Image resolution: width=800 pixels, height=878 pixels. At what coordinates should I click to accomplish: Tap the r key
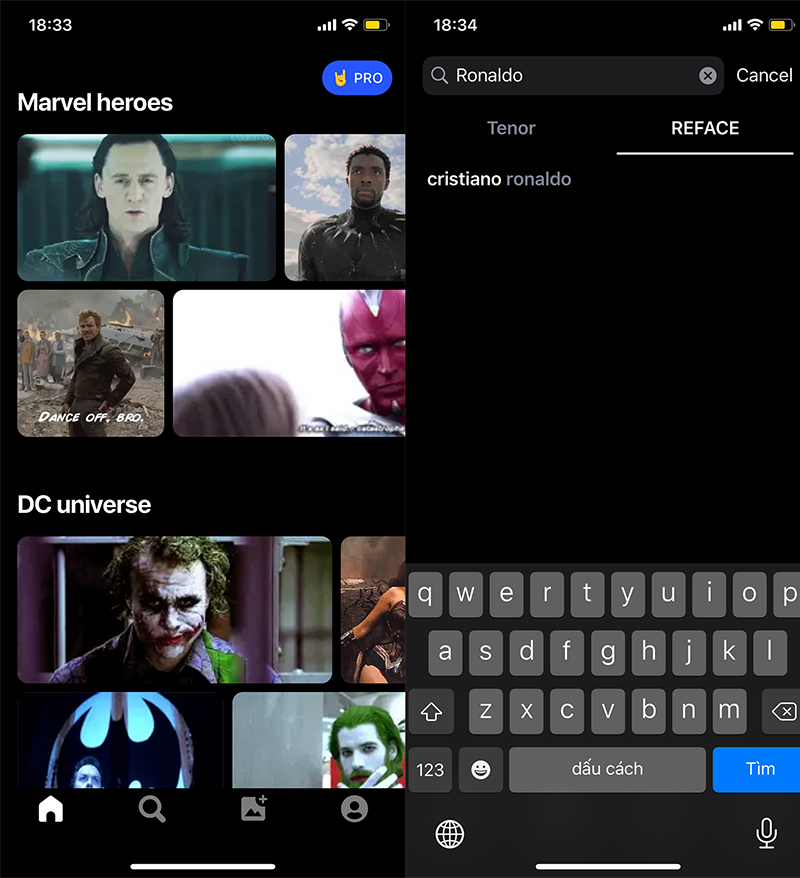coord(547,594)
